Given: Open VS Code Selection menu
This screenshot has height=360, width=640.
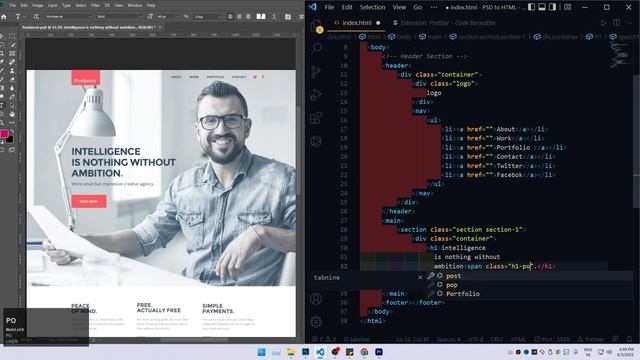Looking at the screenshot, I should 372,7.
